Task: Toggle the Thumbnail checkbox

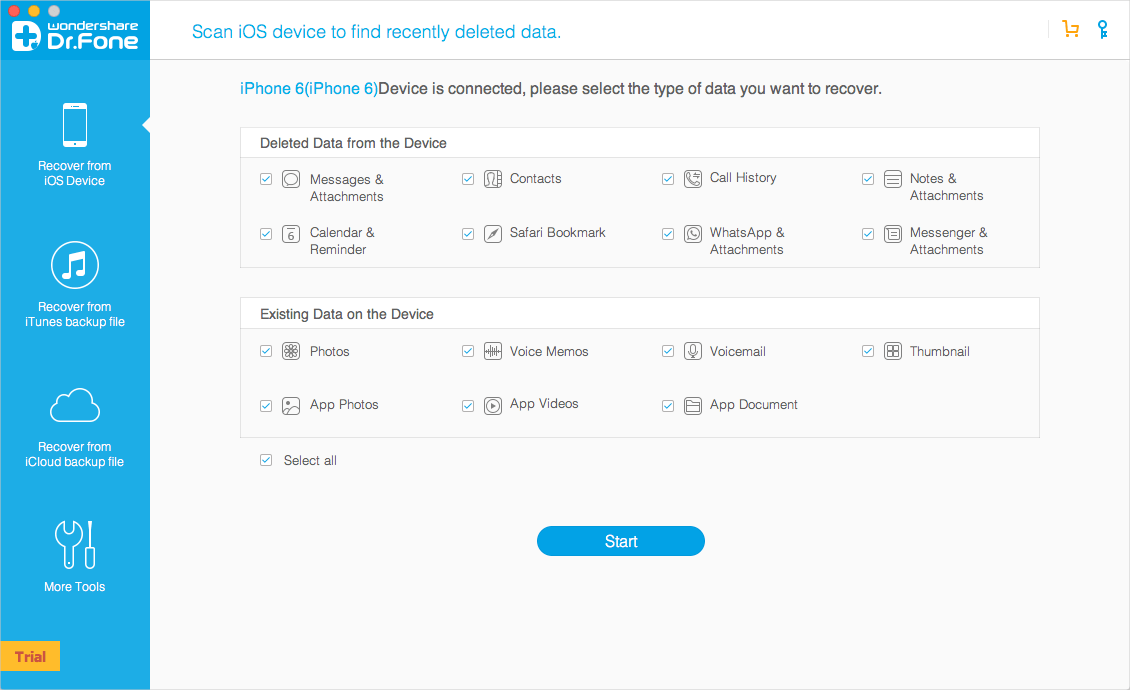Action: 868,351
